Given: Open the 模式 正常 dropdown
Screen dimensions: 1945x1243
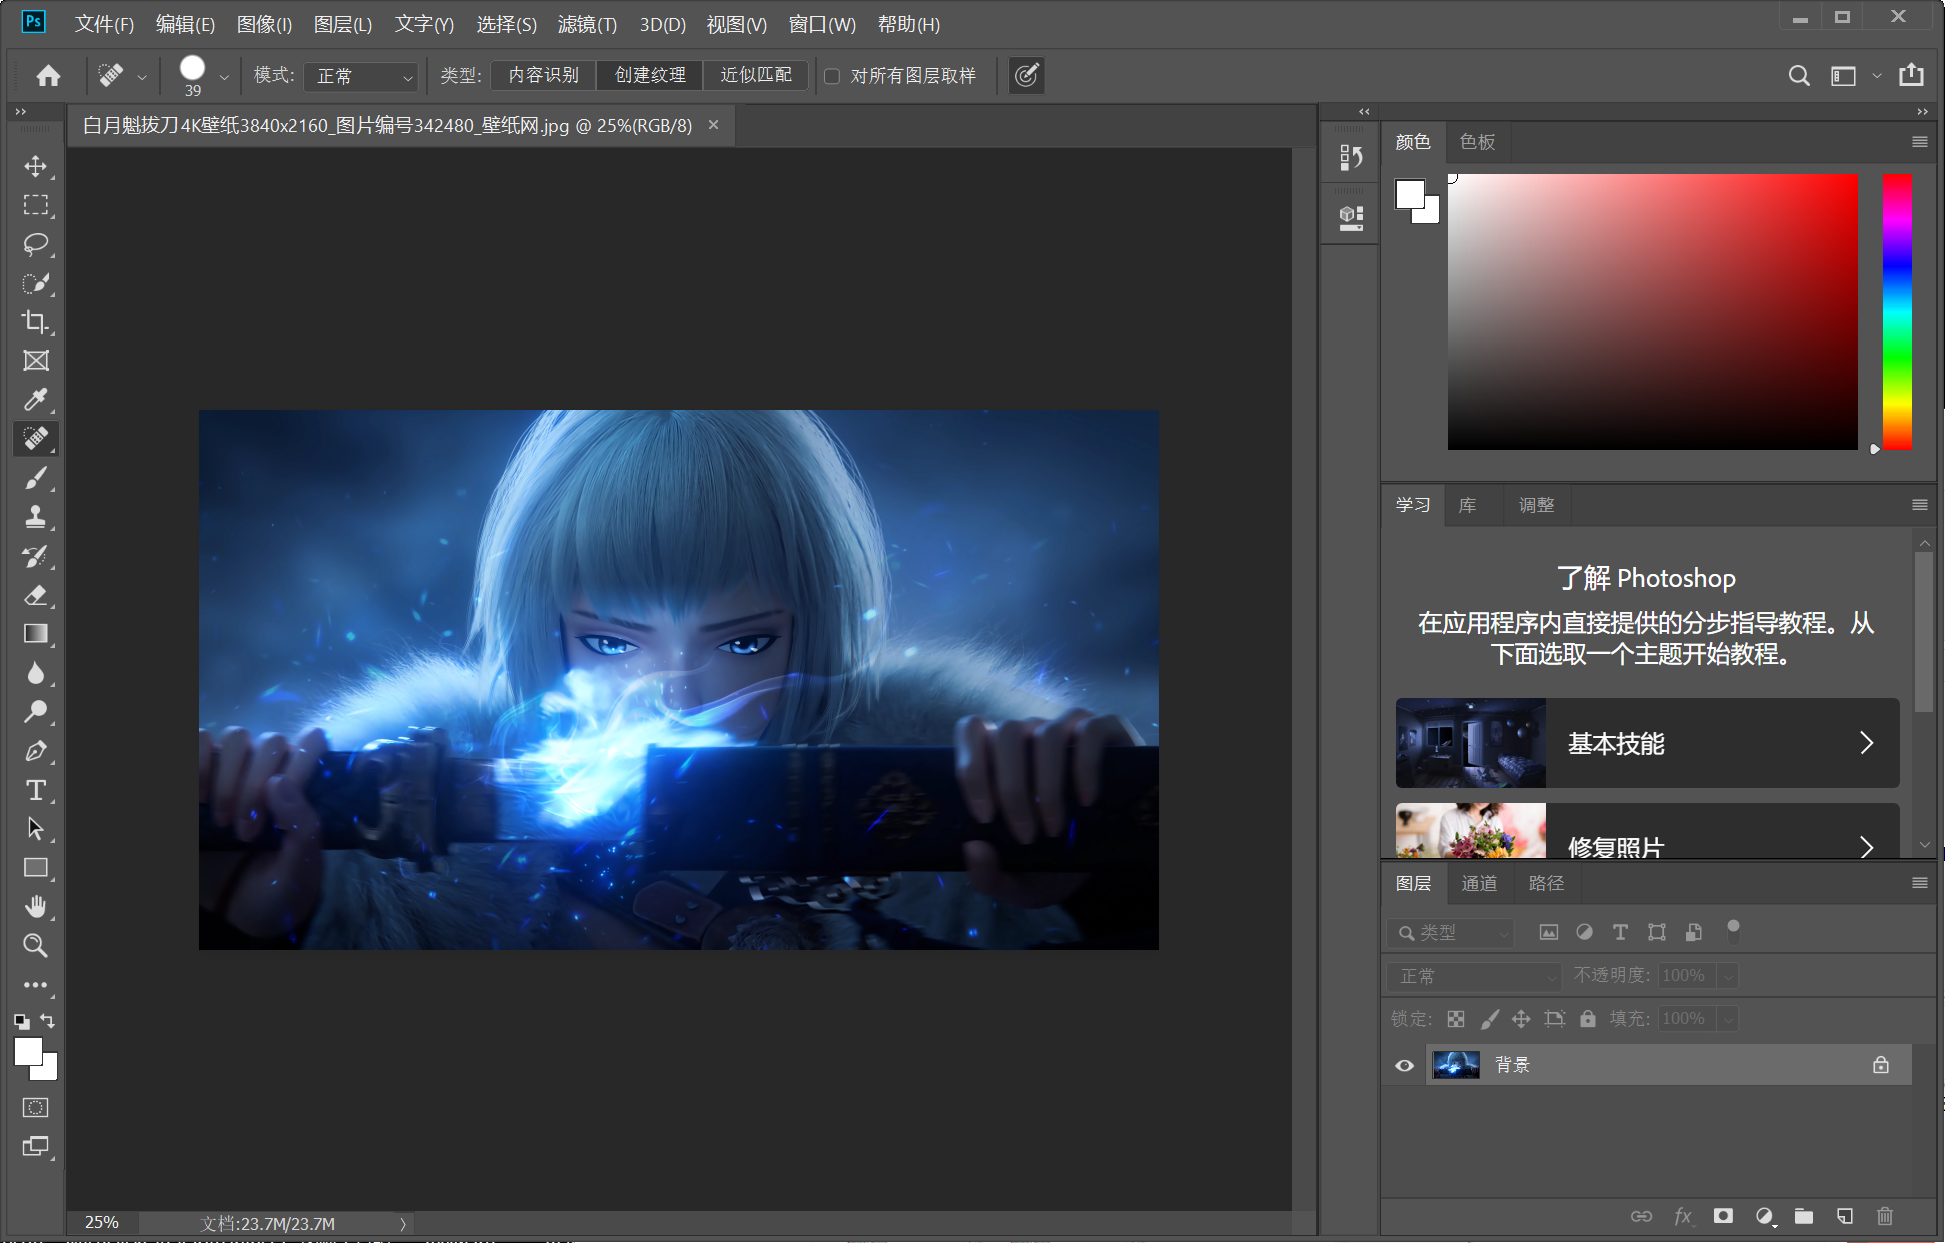Looking at the screenshot, I should click(x=360, y=76).
